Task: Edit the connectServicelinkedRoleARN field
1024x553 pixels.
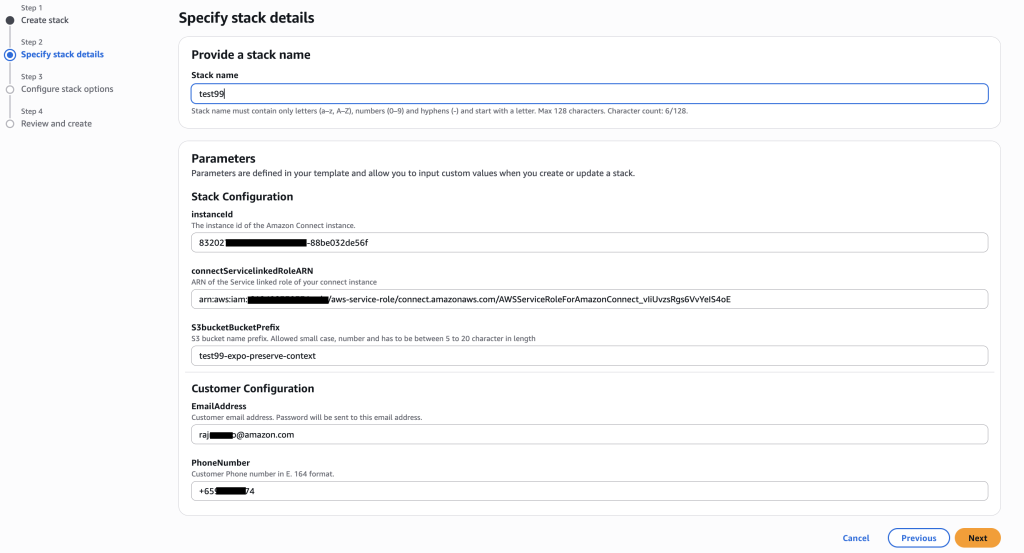Action: pos(589,299)
